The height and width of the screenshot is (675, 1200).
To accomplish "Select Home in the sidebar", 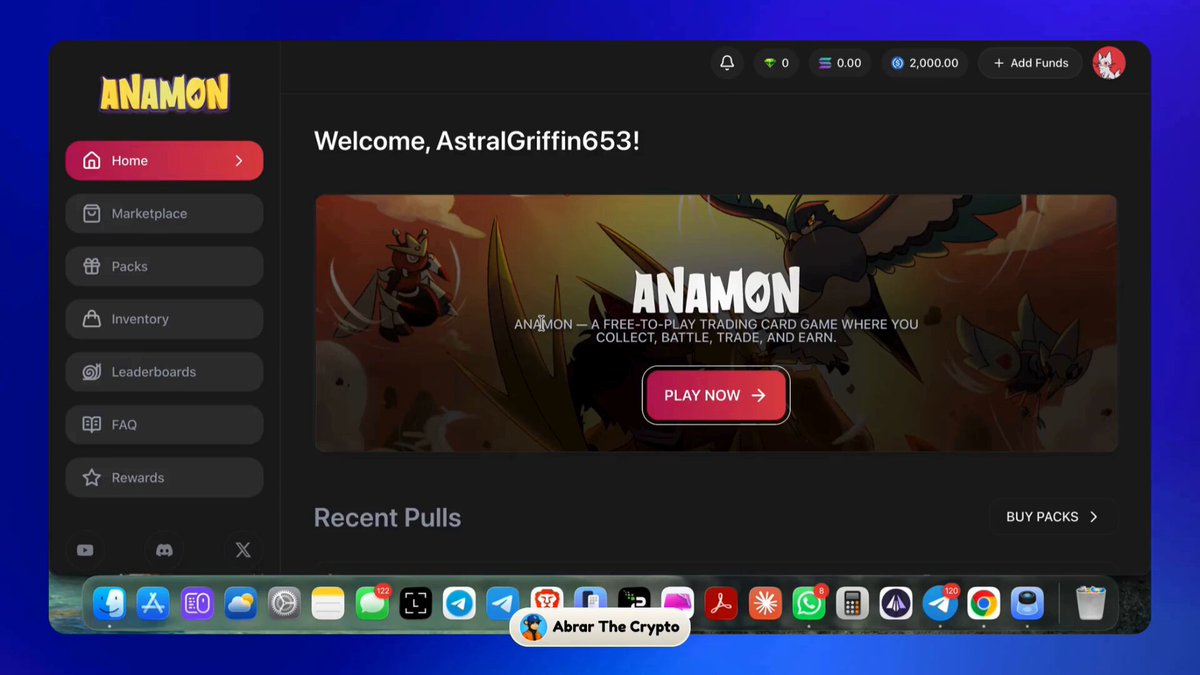I will point(164,161).
